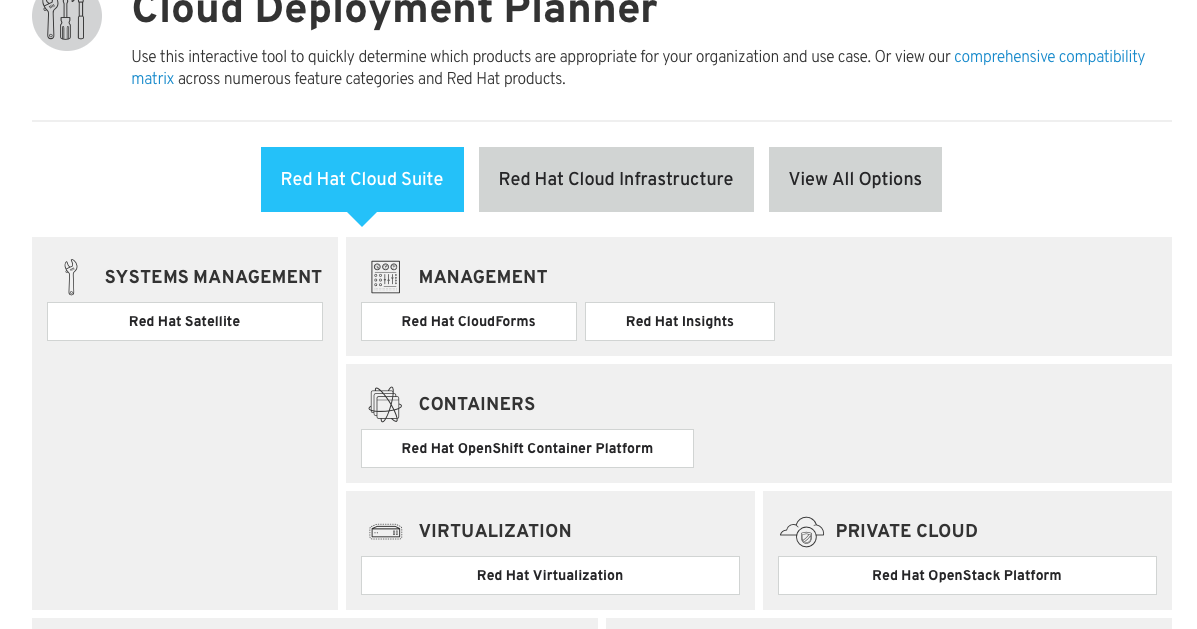Click the Private Cloud icon
The width and height of the screenshot is (1197, 629).
click(x=802, y=531)
